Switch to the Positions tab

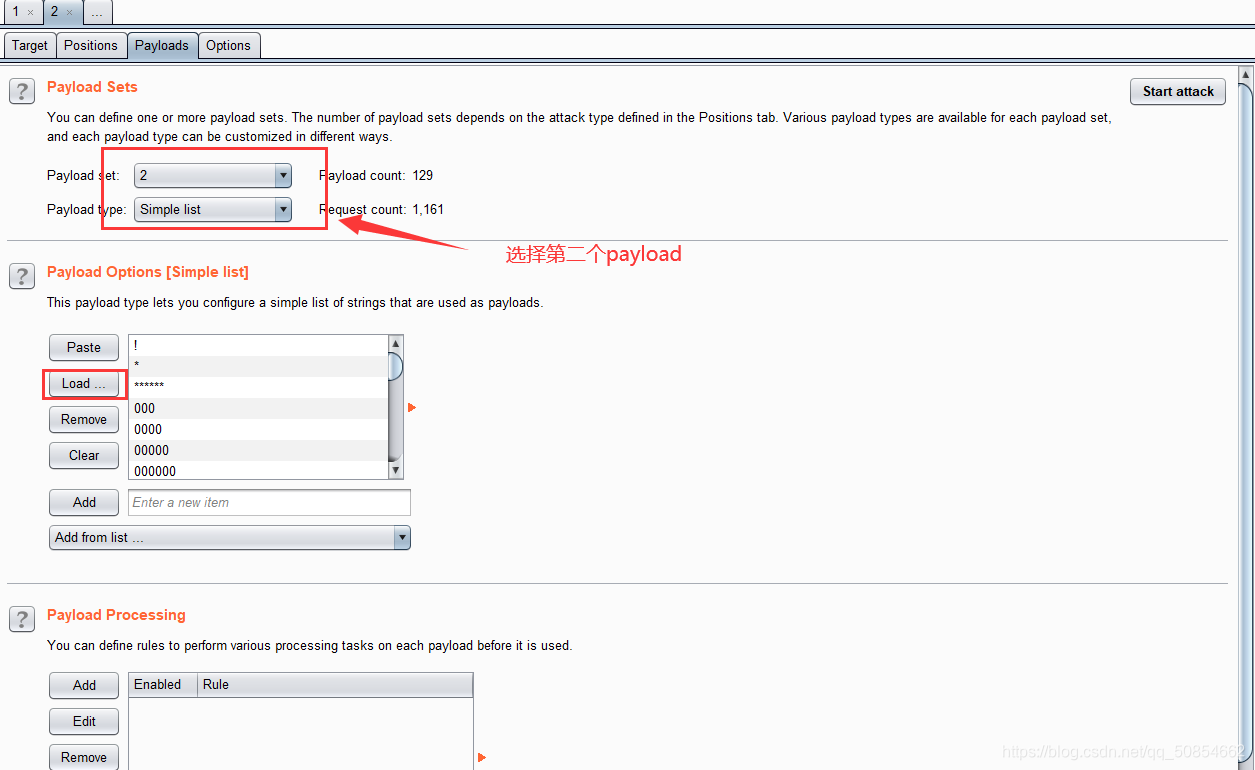[91, 45]
